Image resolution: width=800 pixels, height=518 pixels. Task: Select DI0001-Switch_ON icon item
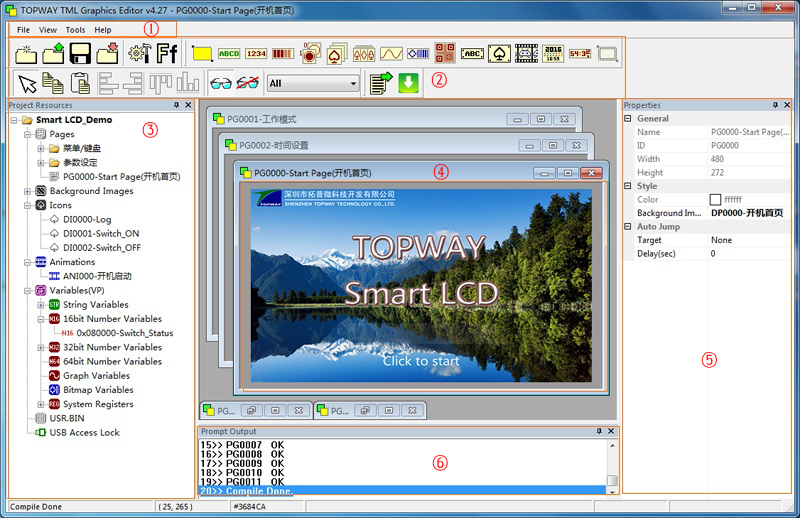[x=101, y=234]
